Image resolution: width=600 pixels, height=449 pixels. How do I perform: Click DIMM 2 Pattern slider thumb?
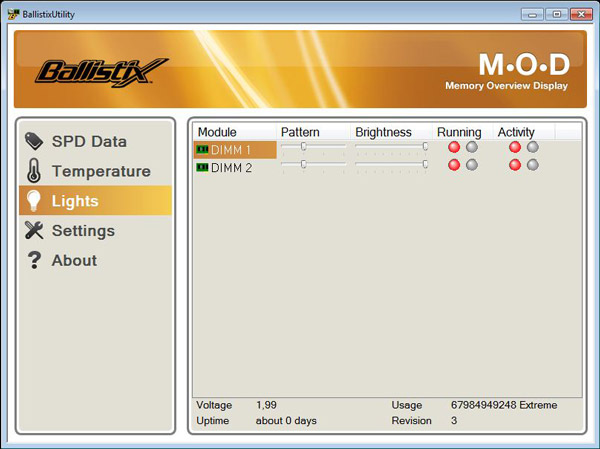coord(303,164)
